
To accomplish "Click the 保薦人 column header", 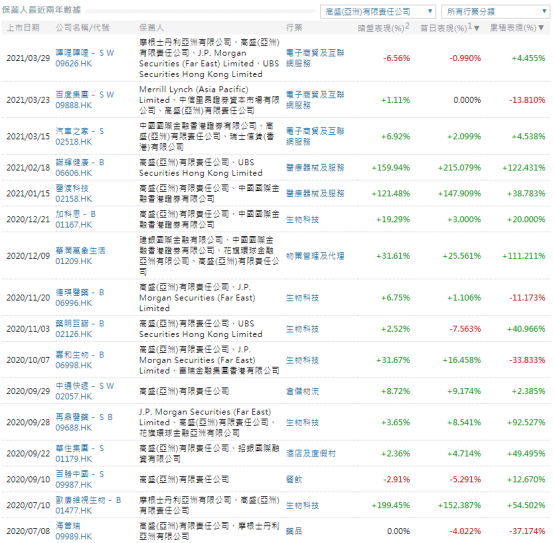I will (151, 28).
